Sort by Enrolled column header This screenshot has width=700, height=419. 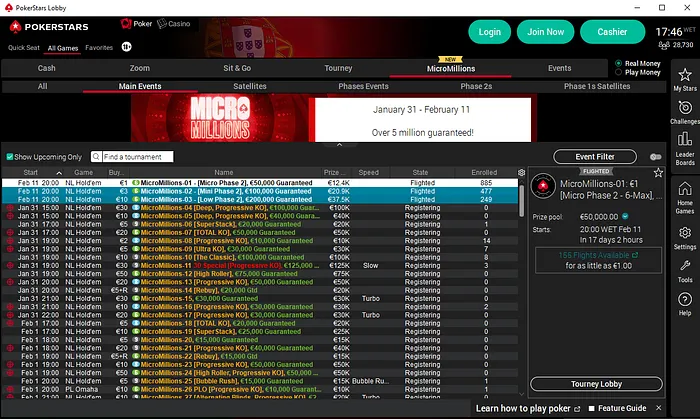click(484, 172)
